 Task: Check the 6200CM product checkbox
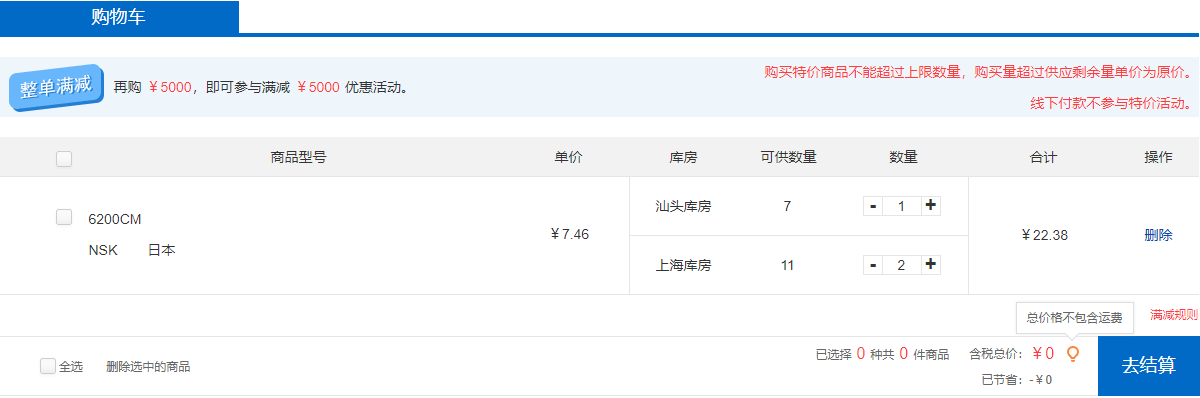(64, 216)
